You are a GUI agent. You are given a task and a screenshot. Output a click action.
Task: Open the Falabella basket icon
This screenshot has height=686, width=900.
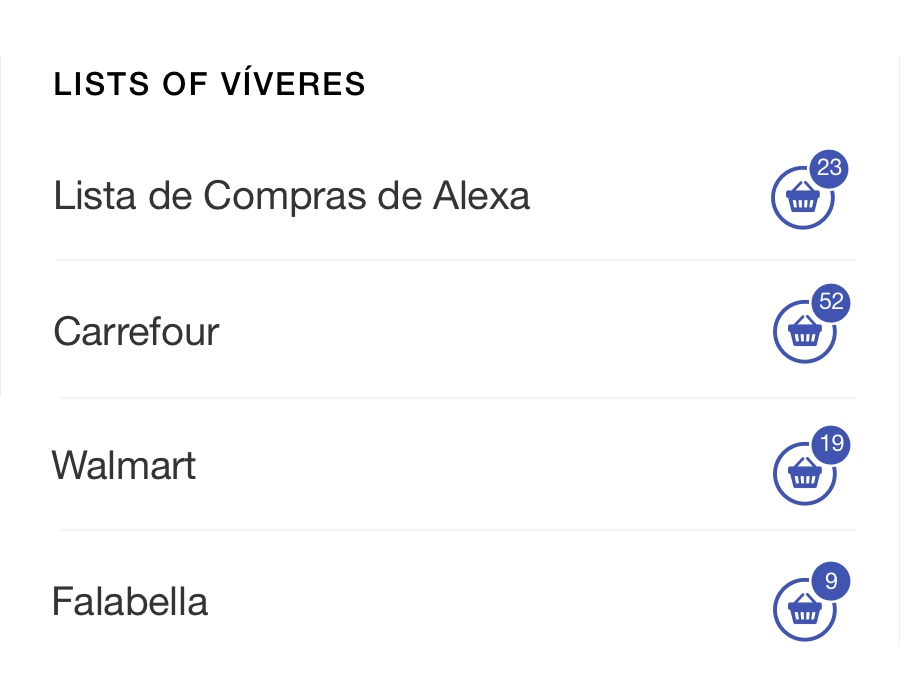[804, 609]
